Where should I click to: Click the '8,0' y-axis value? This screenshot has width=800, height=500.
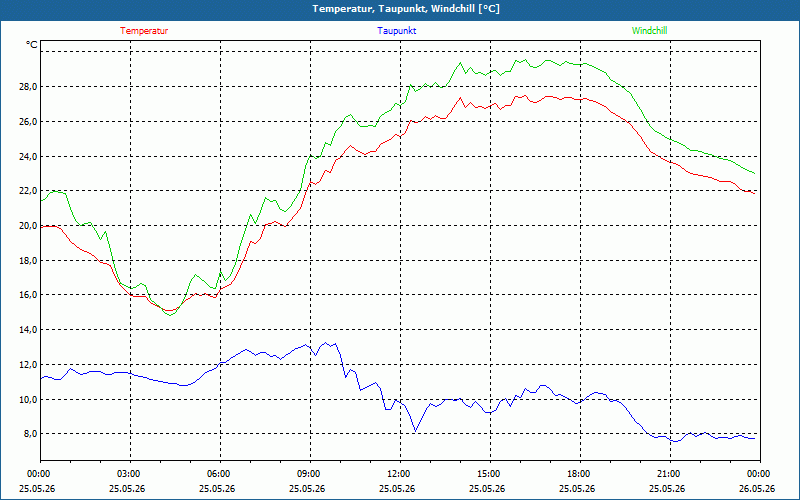[31, 434]
